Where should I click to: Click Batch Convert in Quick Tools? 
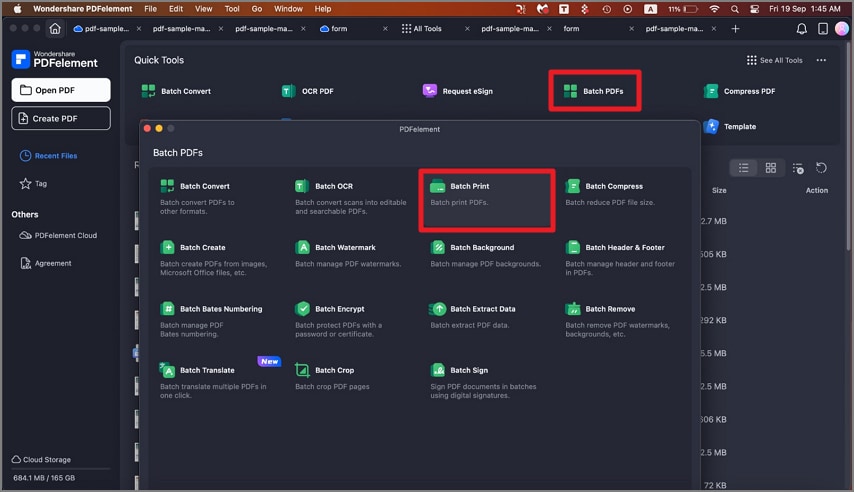point(176,91)
